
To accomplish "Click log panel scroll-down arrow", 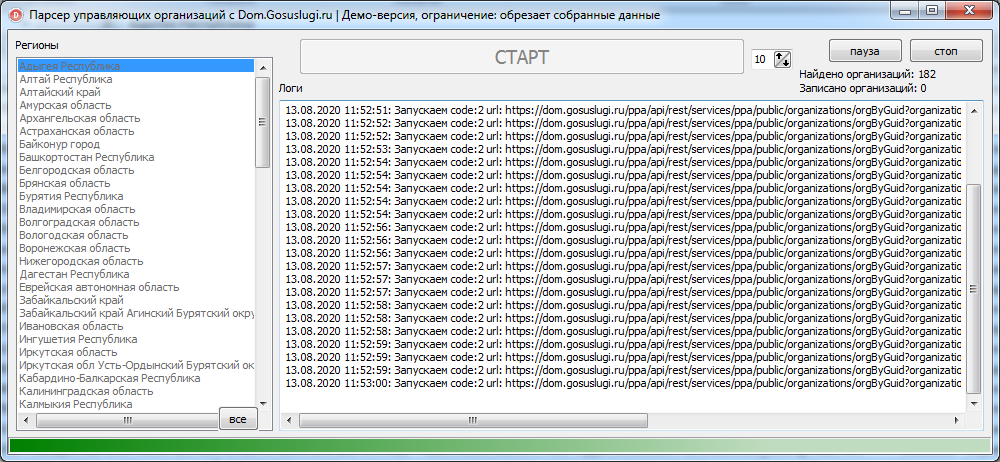I will pyautogui.click(x=975, y=401).
